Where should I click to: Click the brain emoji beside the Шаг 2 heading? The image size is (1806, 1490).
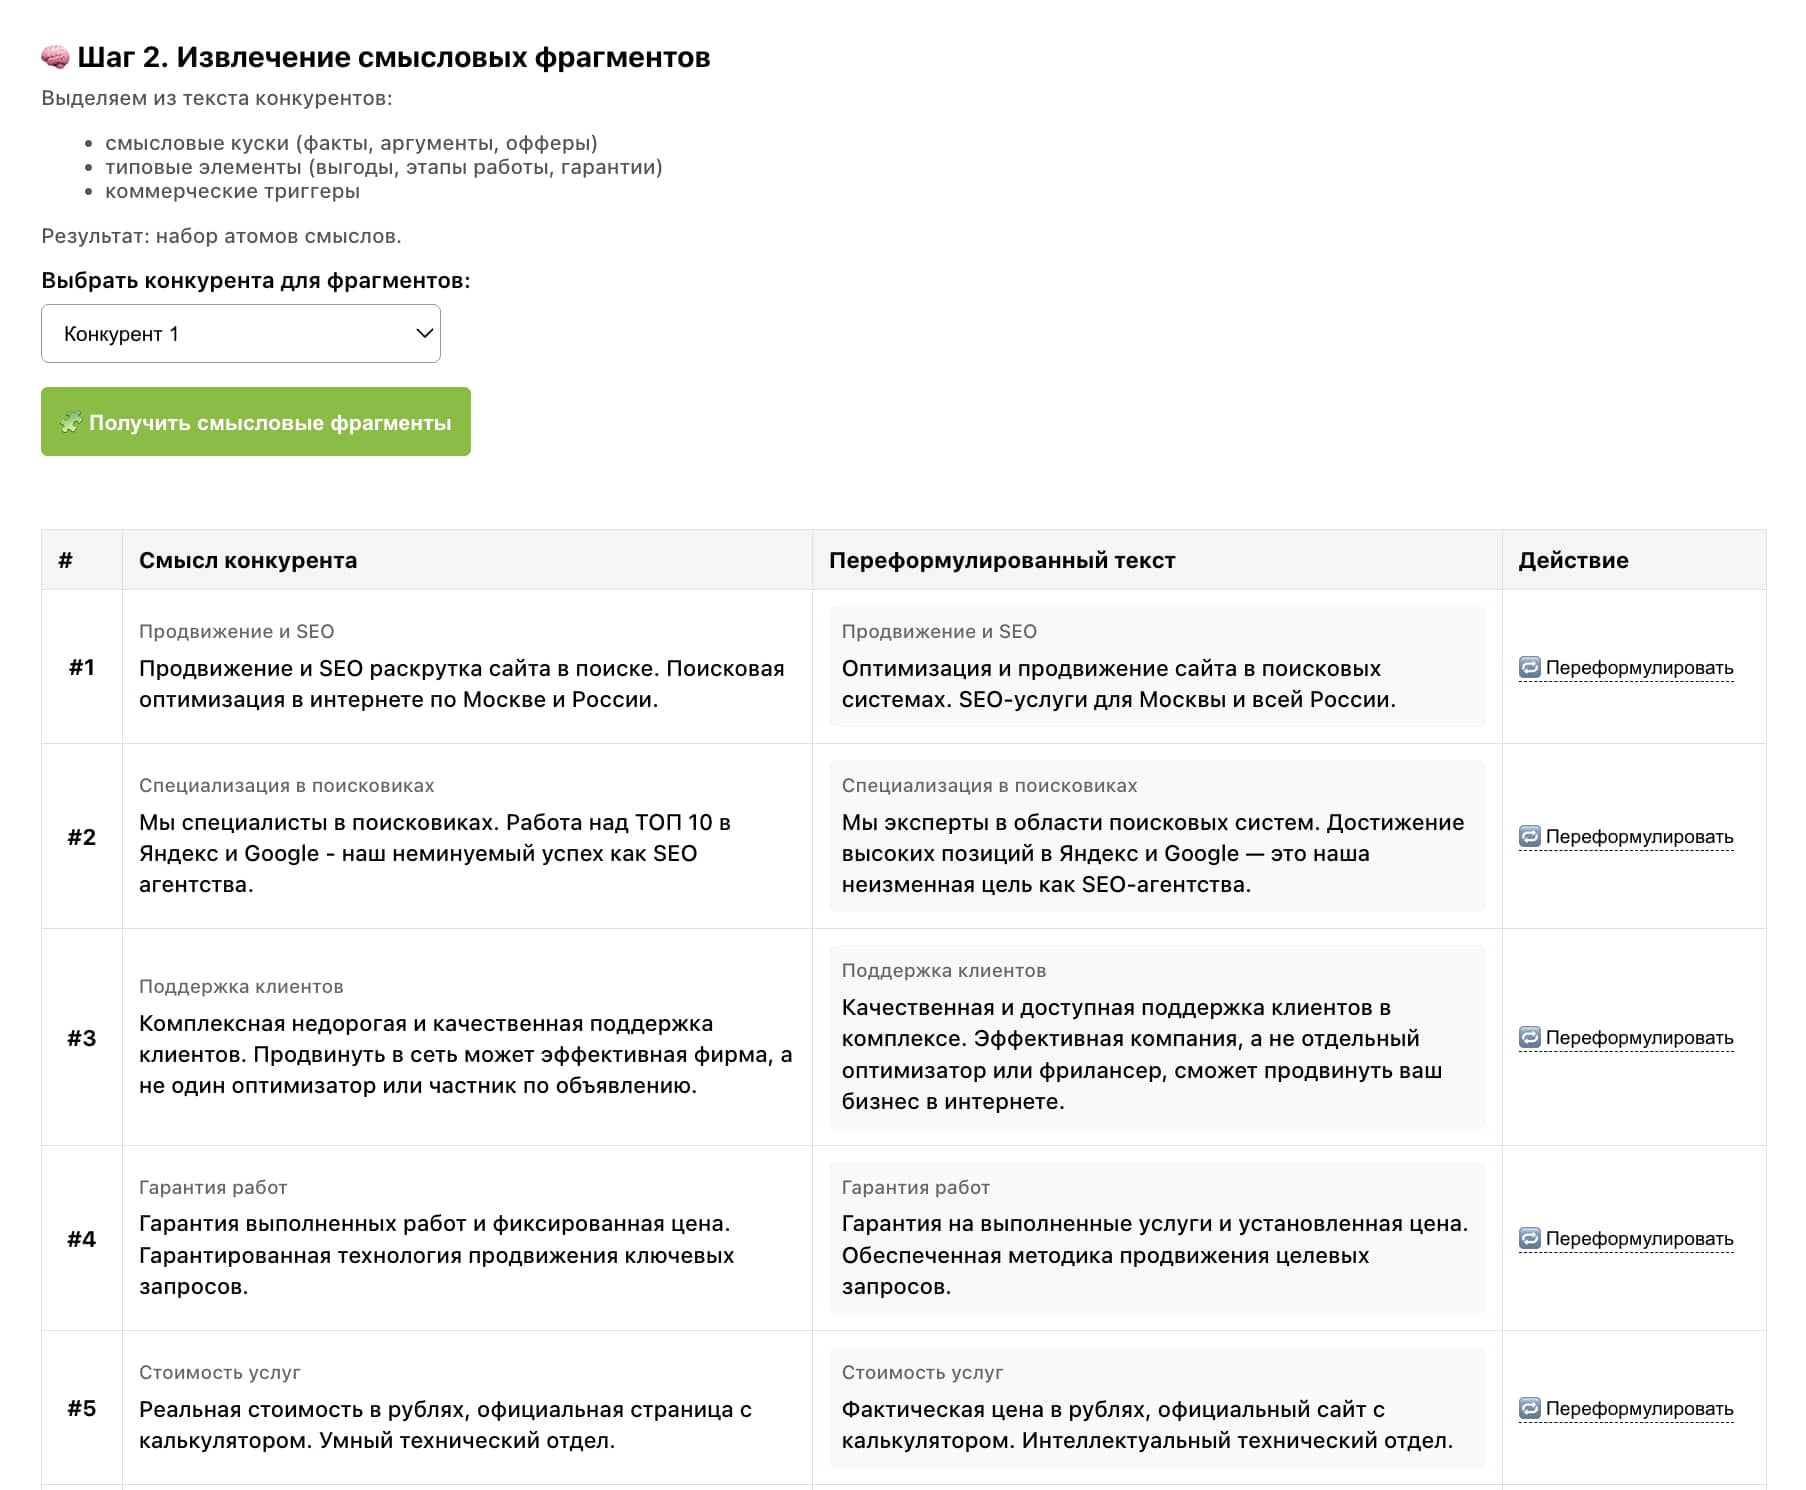click(x=55, y=57)
